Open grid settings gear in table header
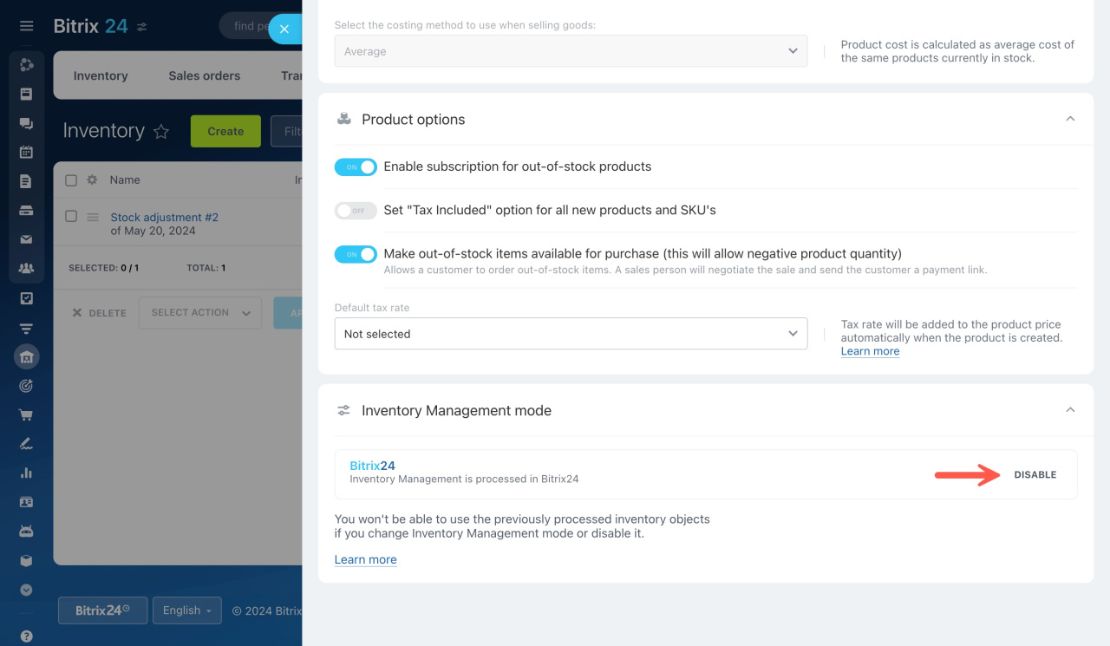This screenshot has width=1110, height=646. click(x=92, y=180)
